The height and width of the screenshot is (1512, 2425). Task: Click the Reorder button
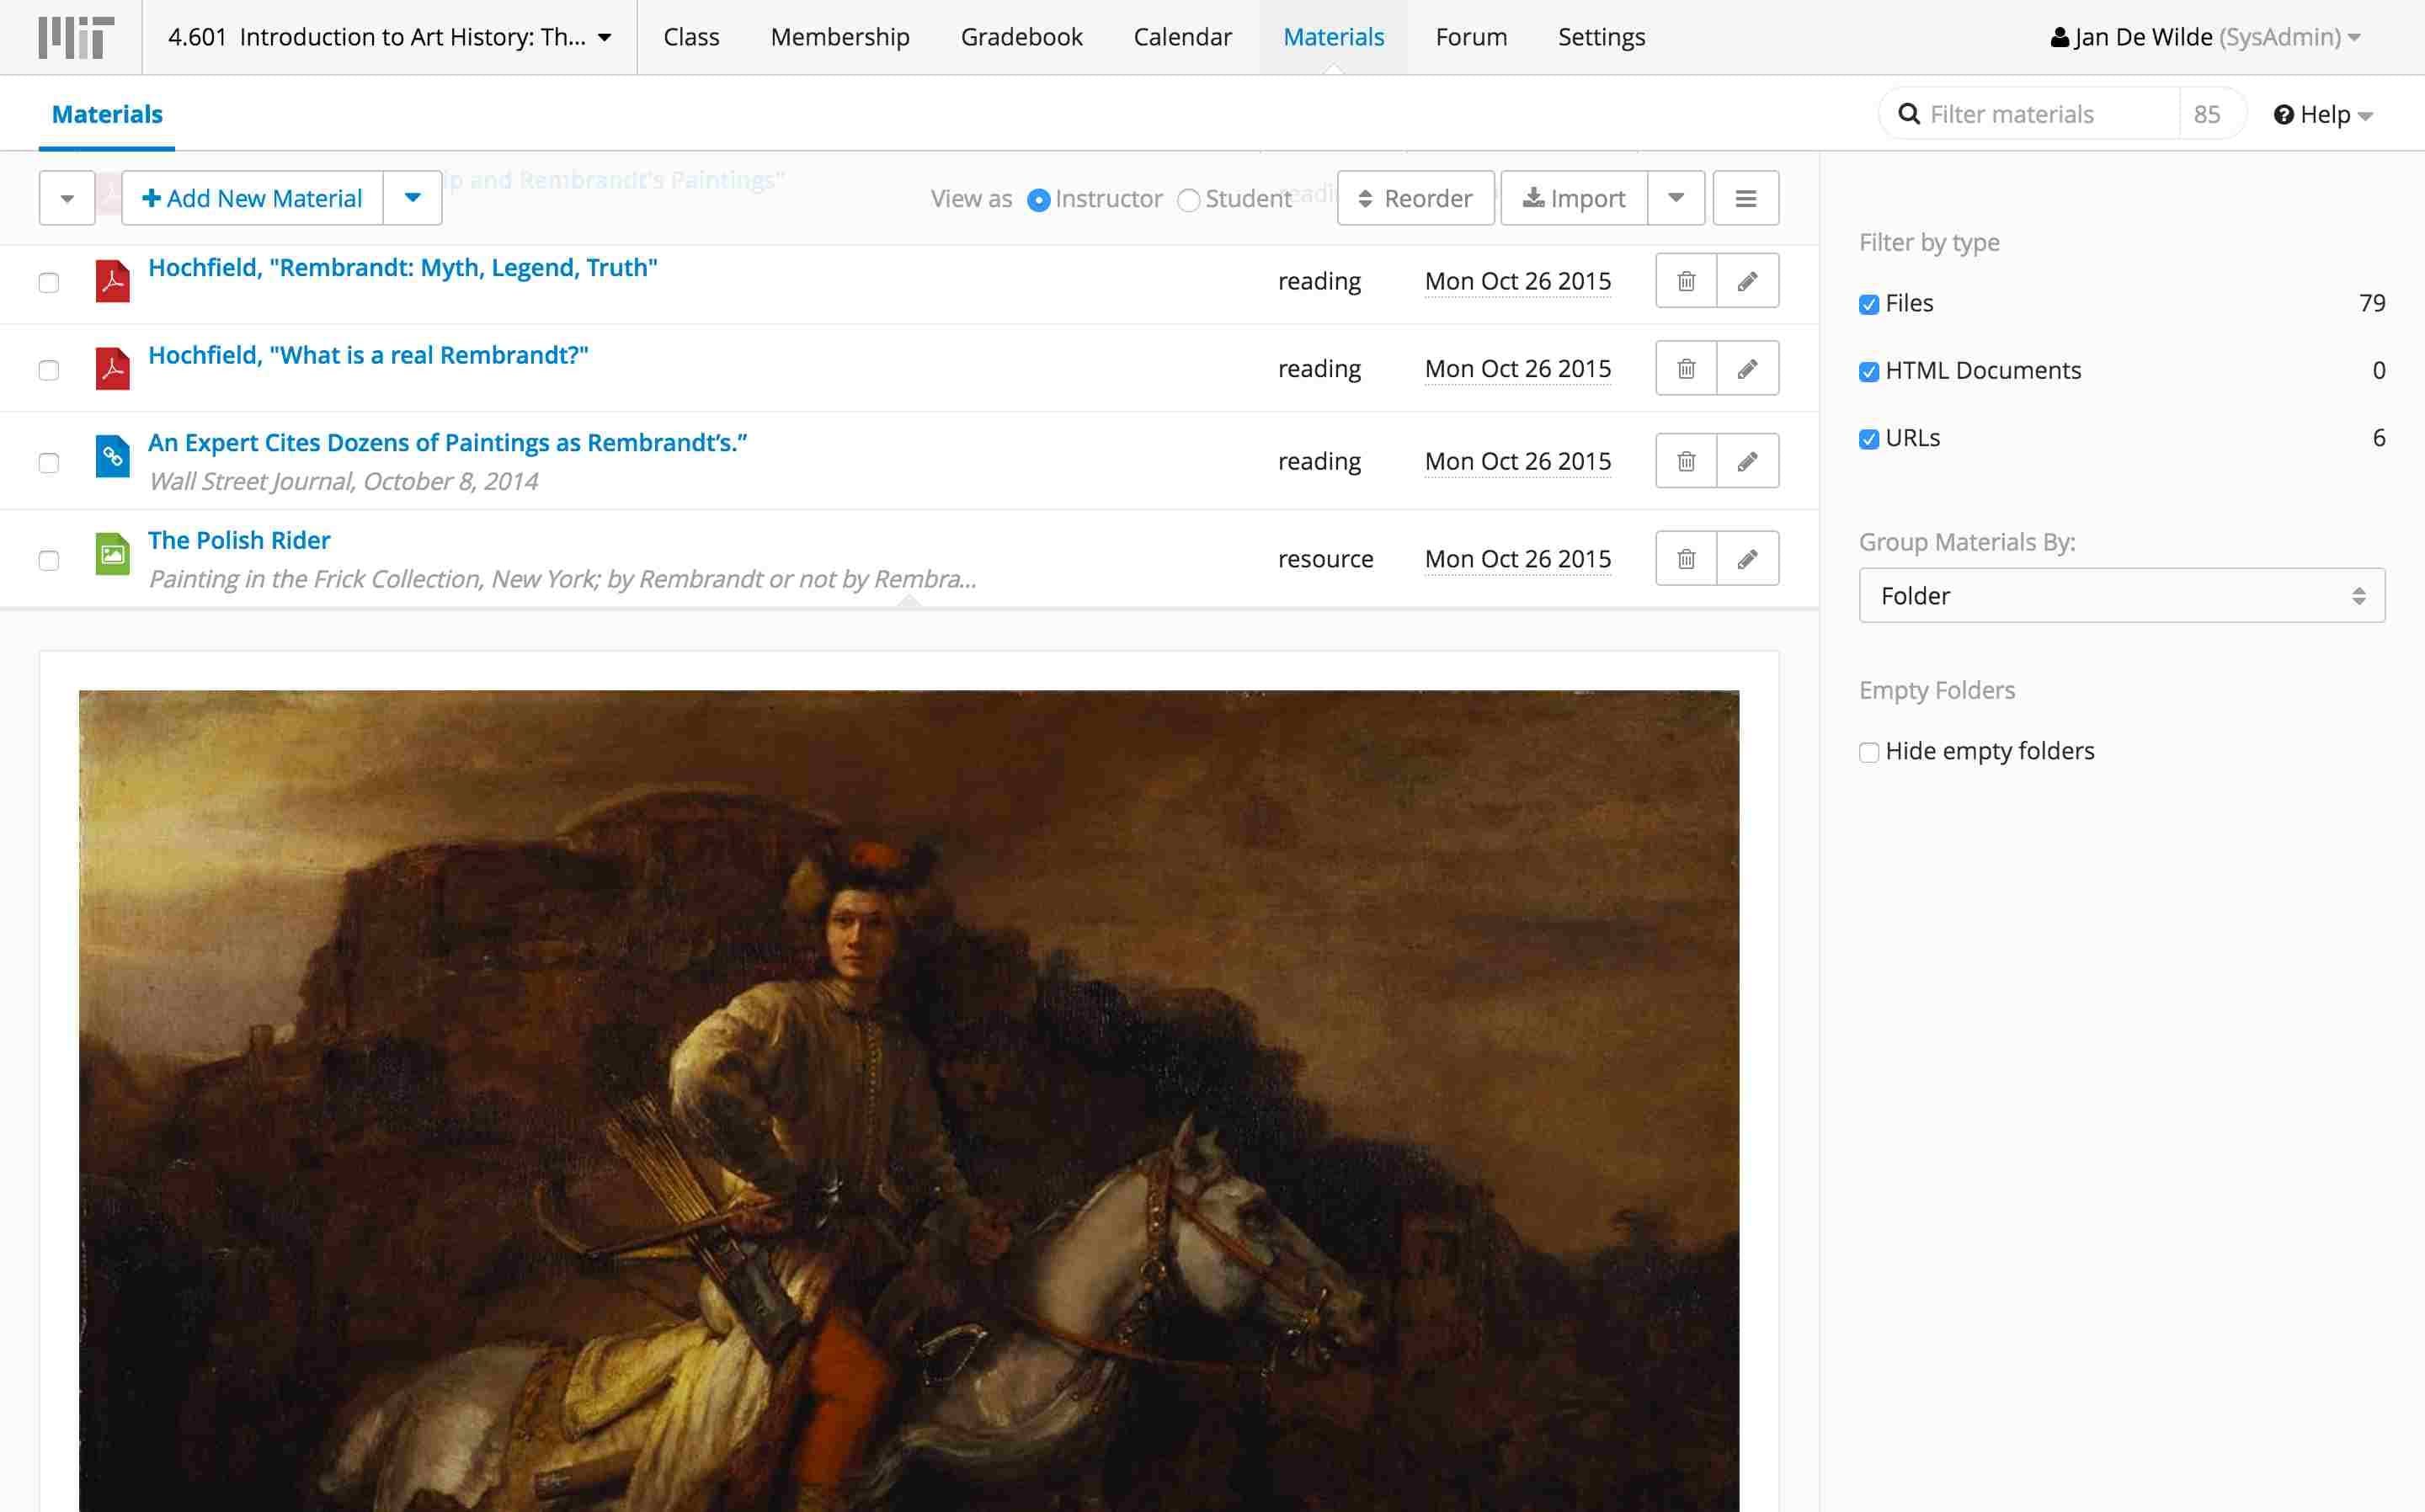(x=1415, y=198)
